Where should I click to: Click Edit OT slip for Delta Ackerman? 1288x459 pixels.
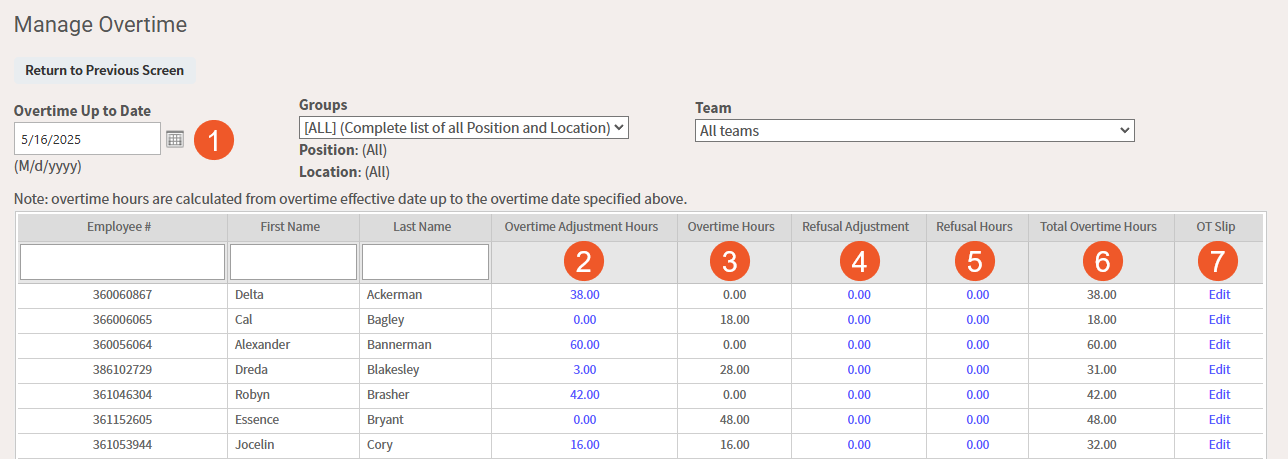coord(1219,295)
